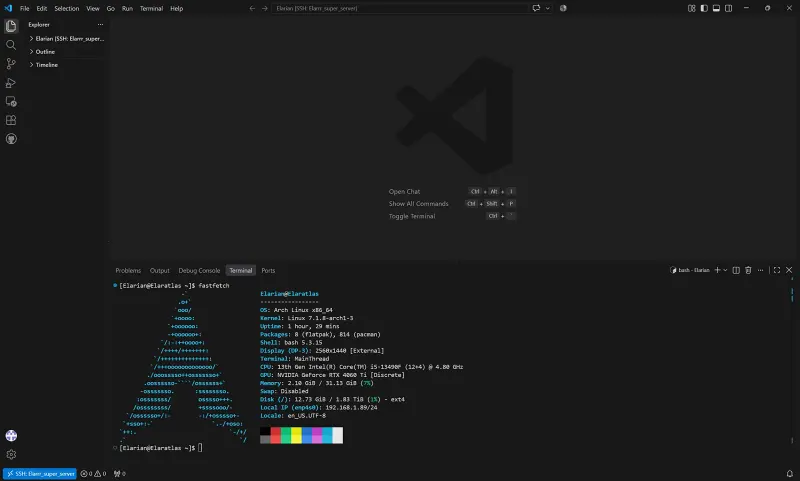800x481 pixels.
Task: Open the Help menu
Action: (x=177, y=8)
